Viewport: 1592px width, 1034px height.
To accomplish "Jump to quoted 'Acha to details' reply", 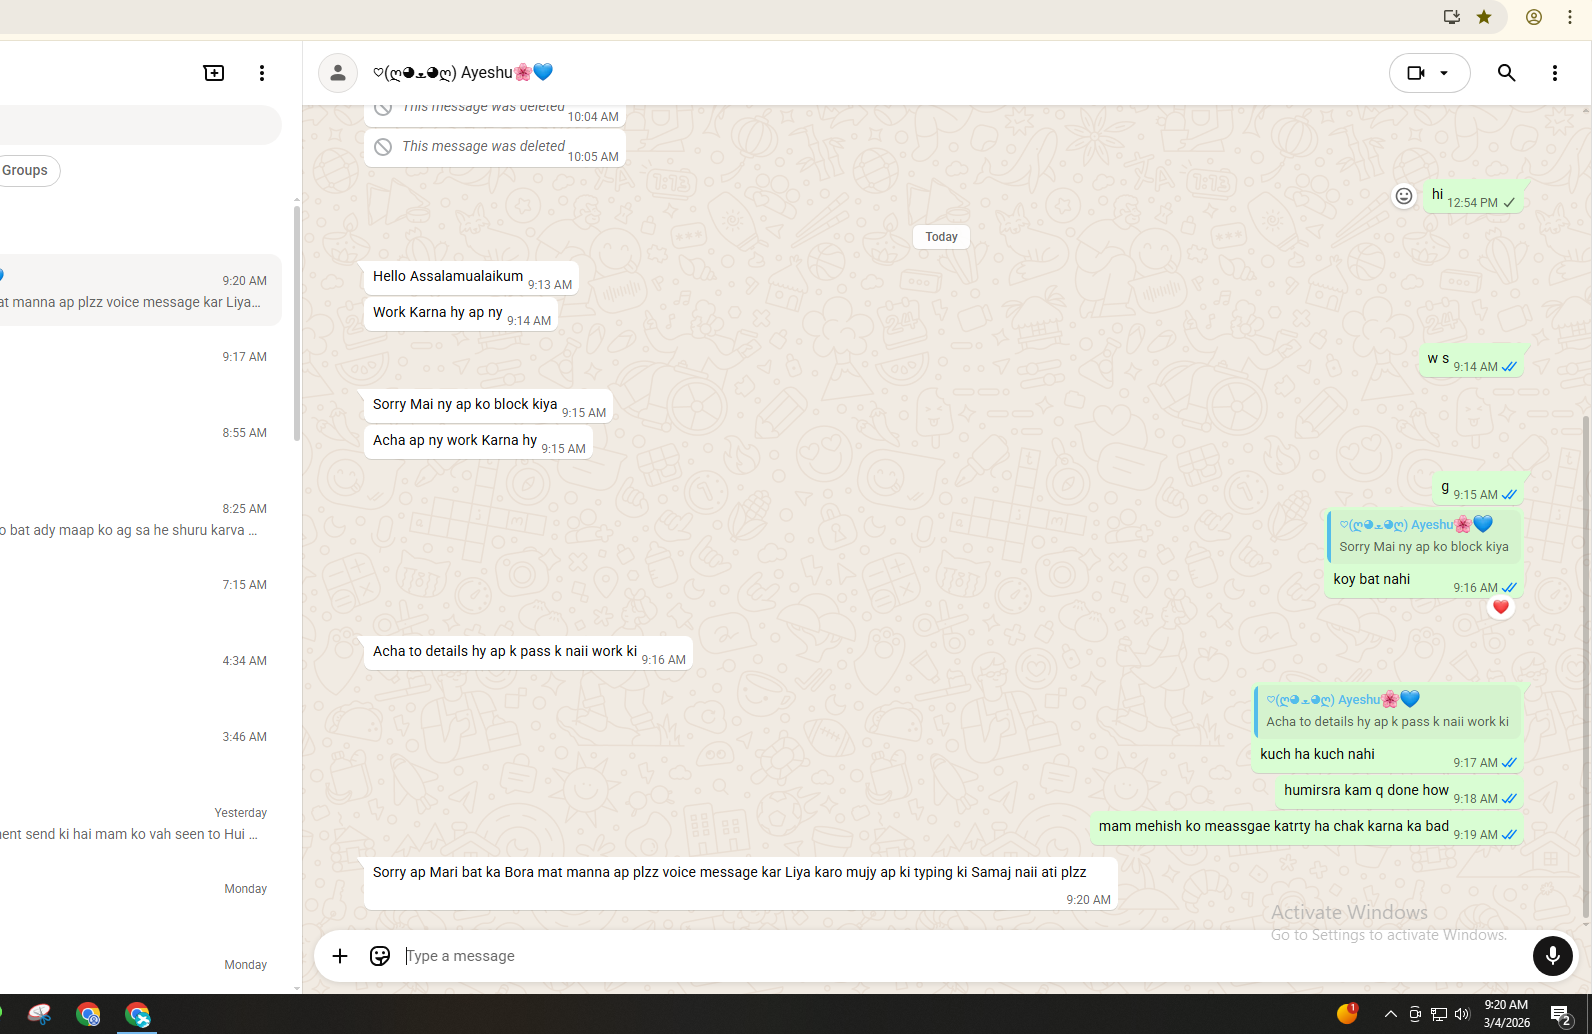I will coord(1387,711).
